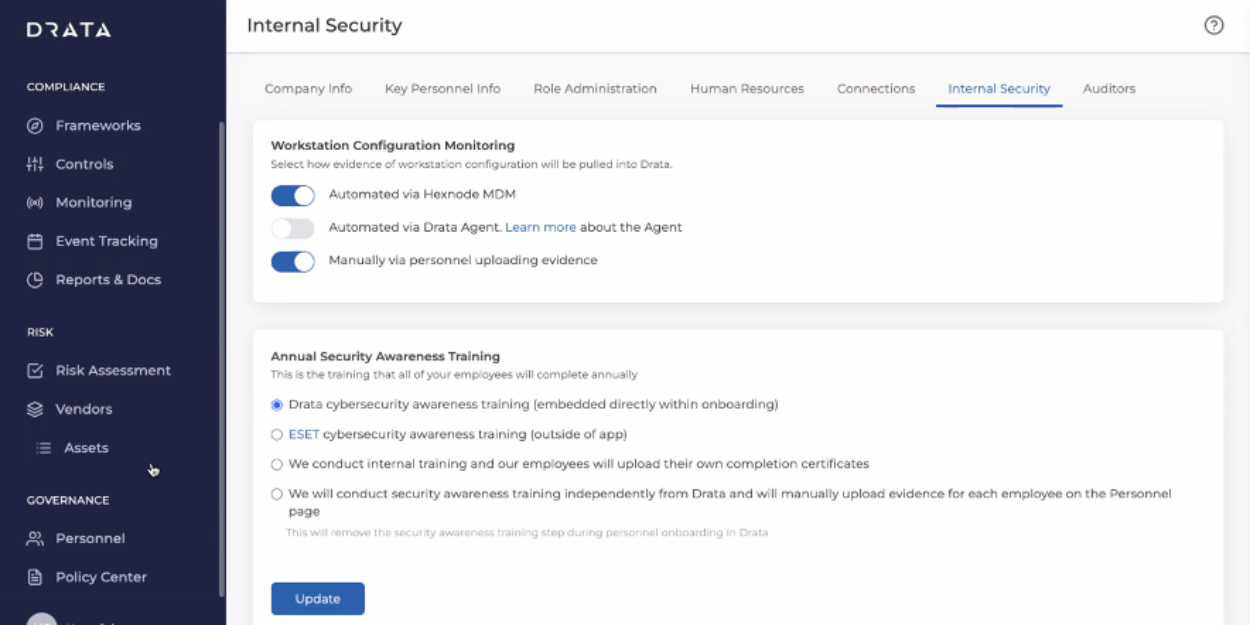Click the Internal Security page title

pos(324,26)
